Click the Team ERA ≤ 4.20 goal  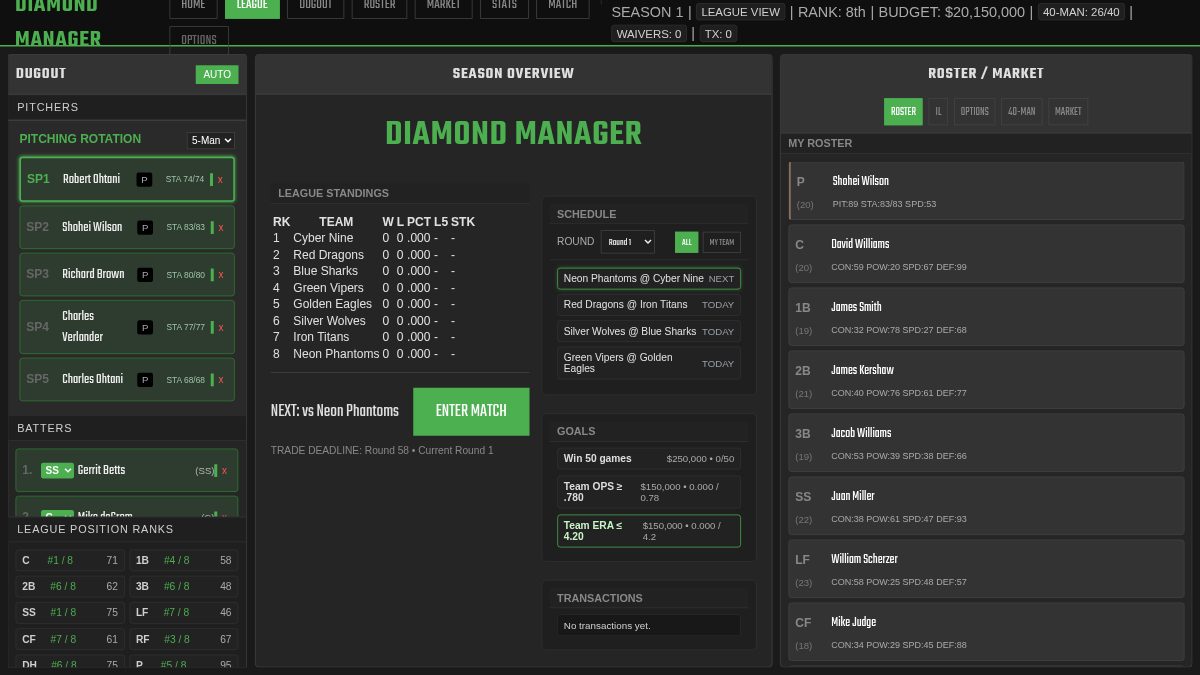pyautogui.click(x=649, y=531)
